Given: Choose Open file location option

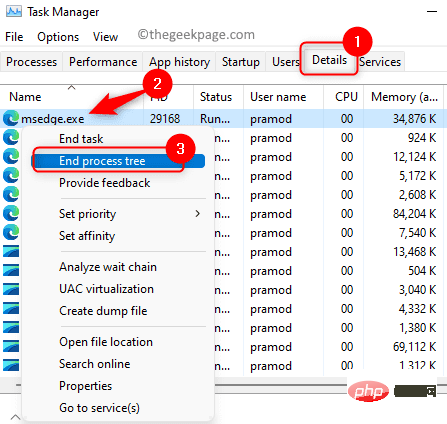Looking at the screenshot, I should pos(106,342).
